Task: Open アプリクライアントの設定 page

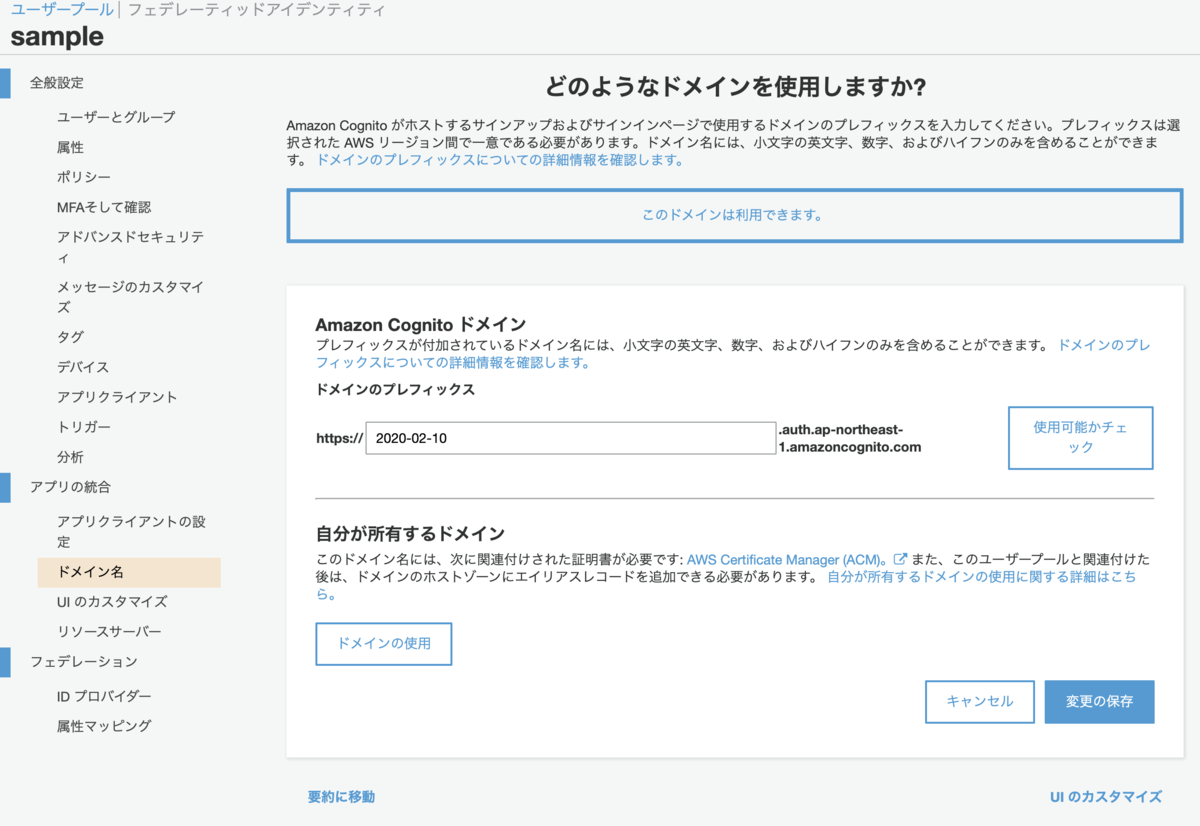Action: click(131, 532)
